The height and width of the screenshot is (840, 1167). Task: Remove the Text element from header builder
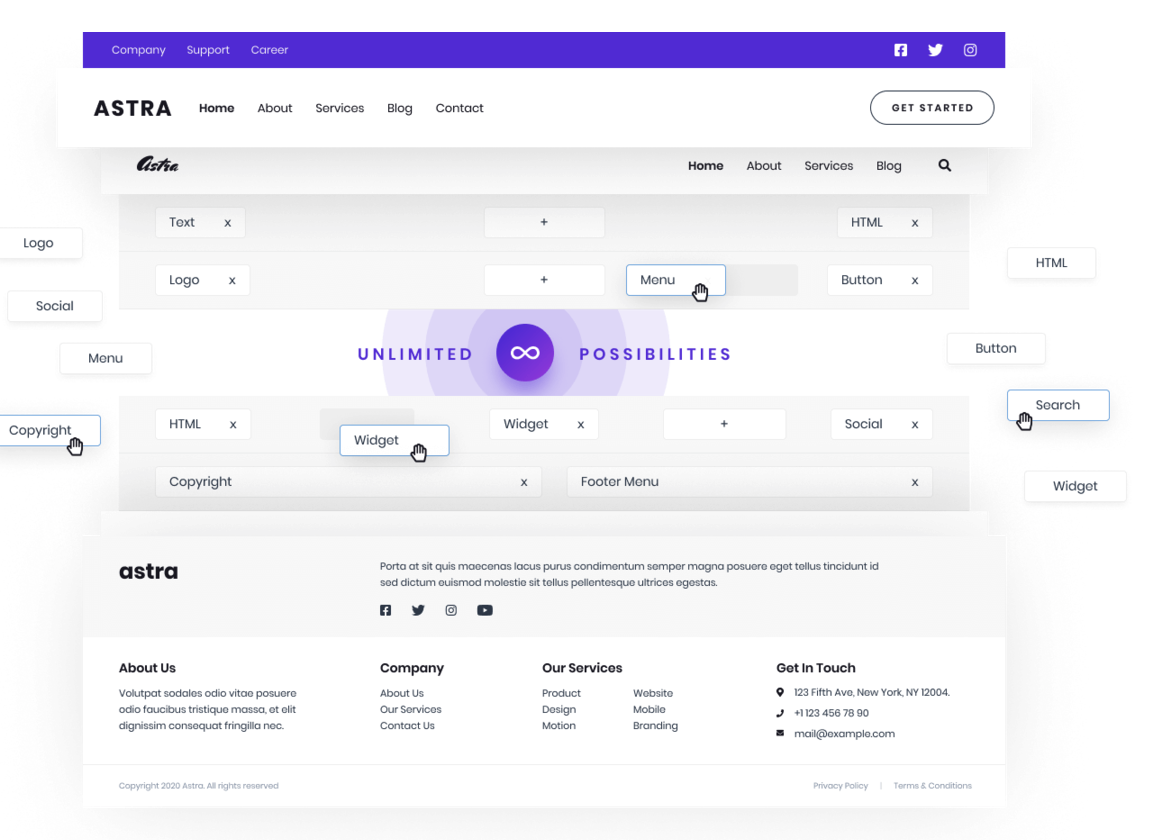click(227, 223)
